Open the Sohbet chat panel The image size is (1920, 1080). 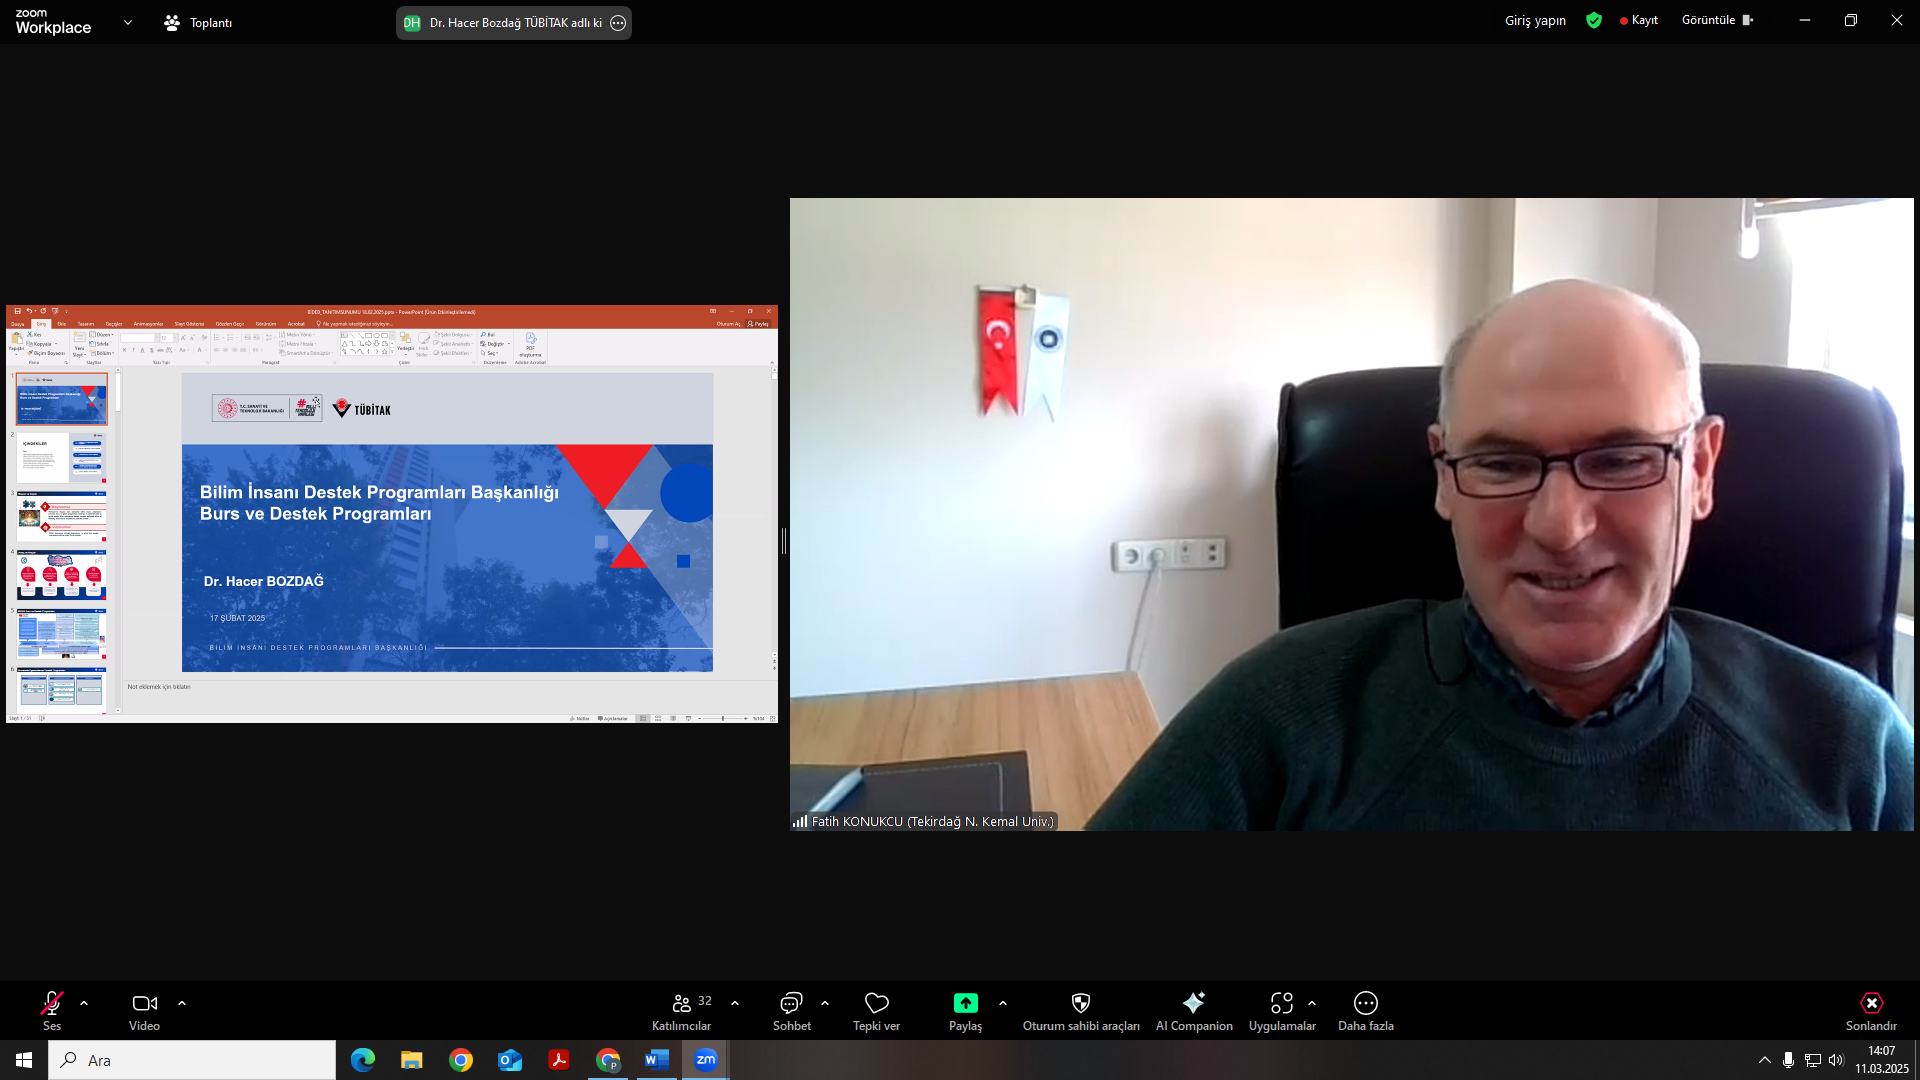pos(791,1003)
